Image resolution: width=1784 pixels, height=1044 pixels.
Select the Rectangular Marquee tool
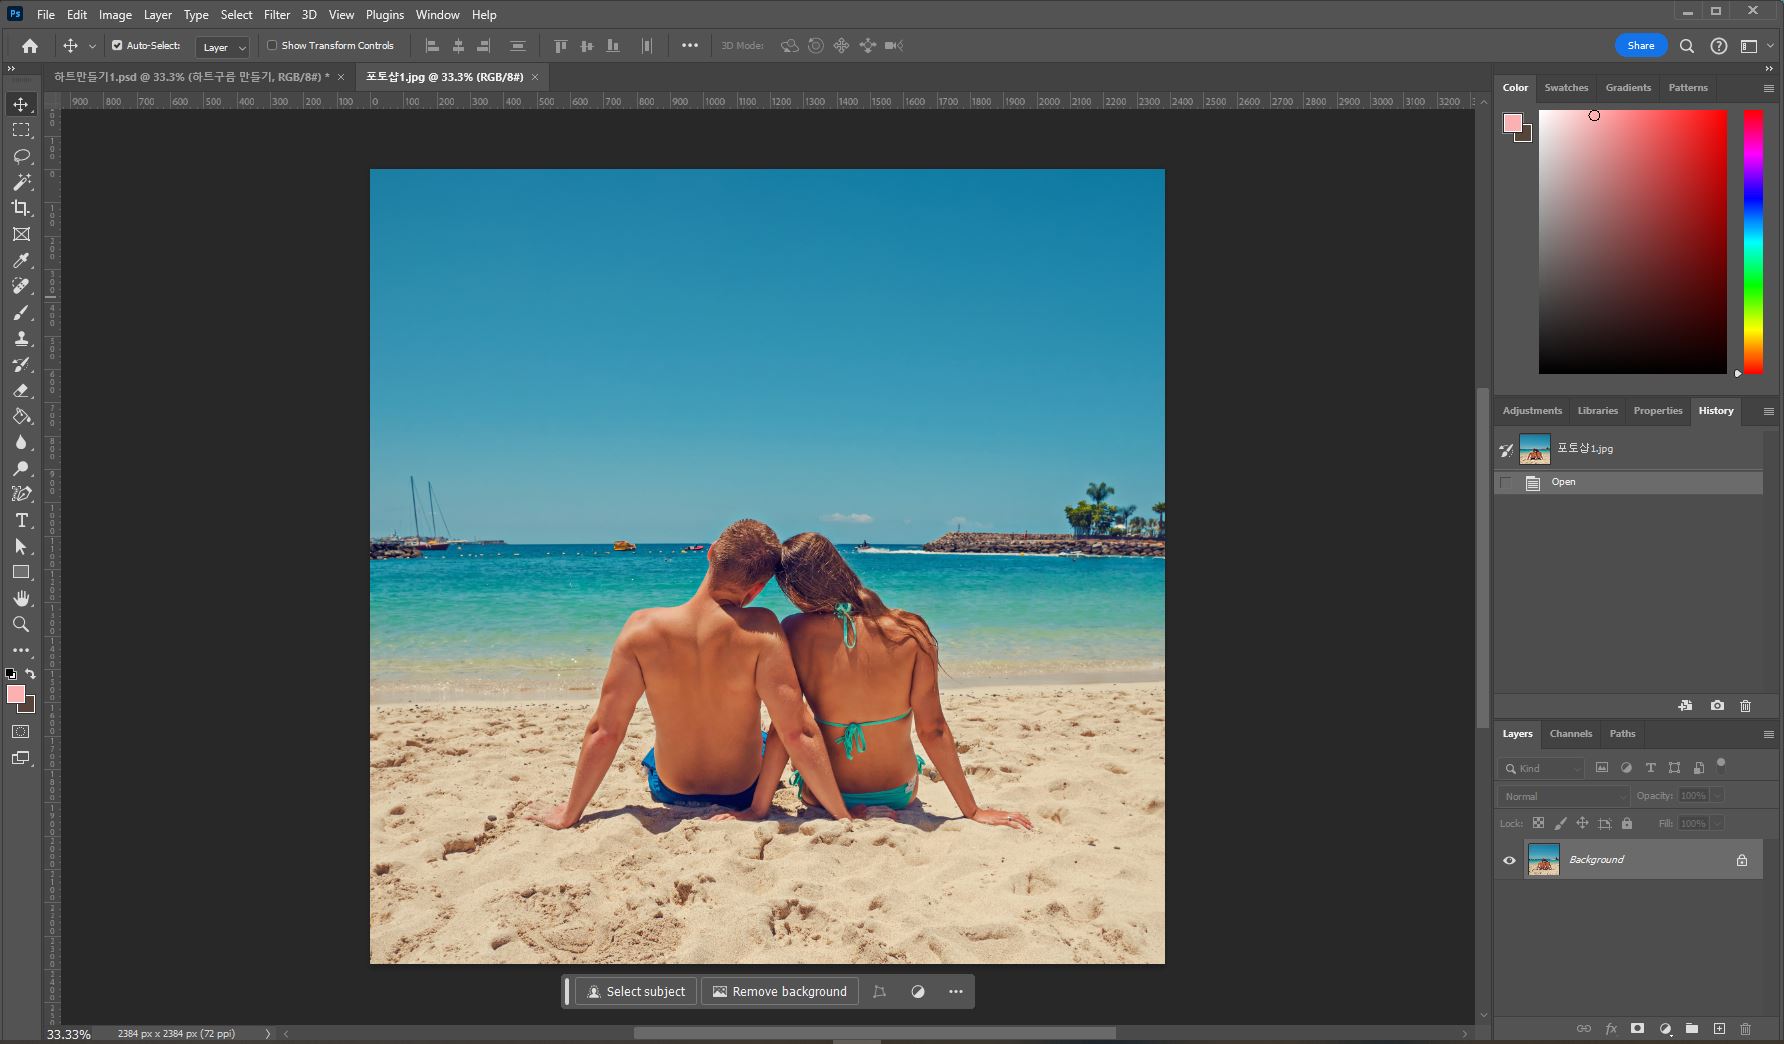[21, 130]
